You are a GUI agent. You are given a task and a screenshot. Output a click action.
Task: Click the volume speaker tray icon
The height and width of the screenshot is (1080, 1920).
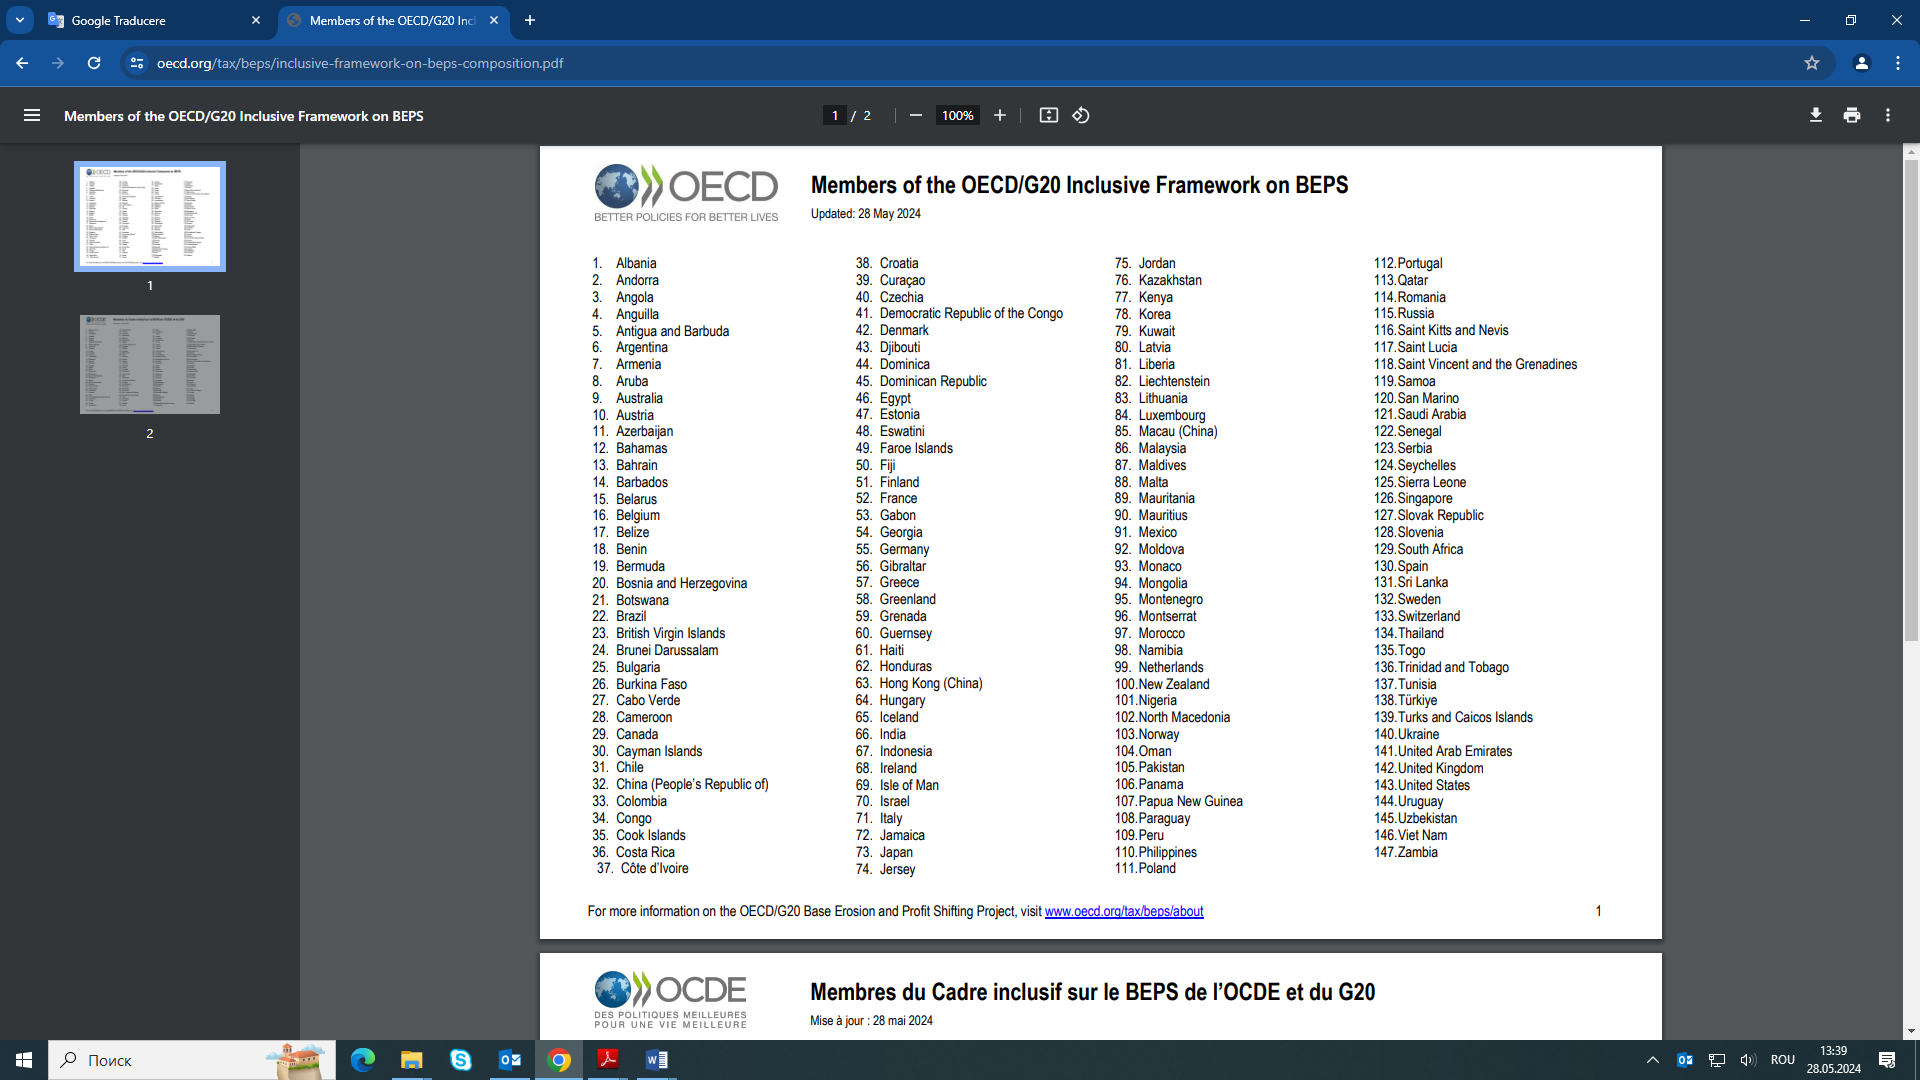(x=1748, y=1060)
